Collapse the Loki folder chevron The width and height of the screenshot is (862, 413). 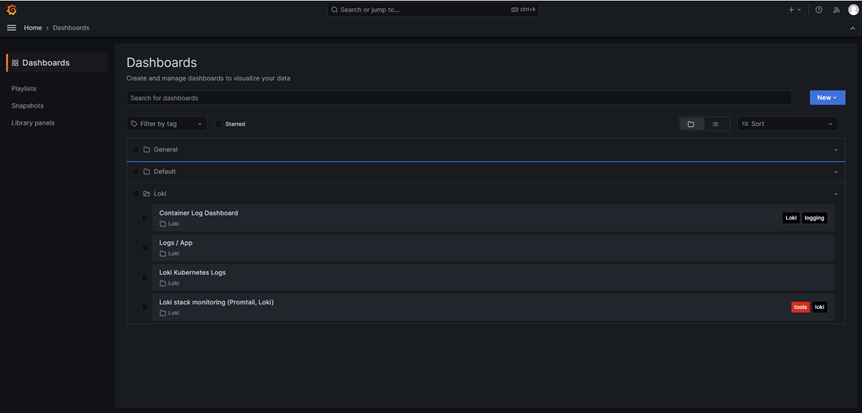[x=836, y=194]
